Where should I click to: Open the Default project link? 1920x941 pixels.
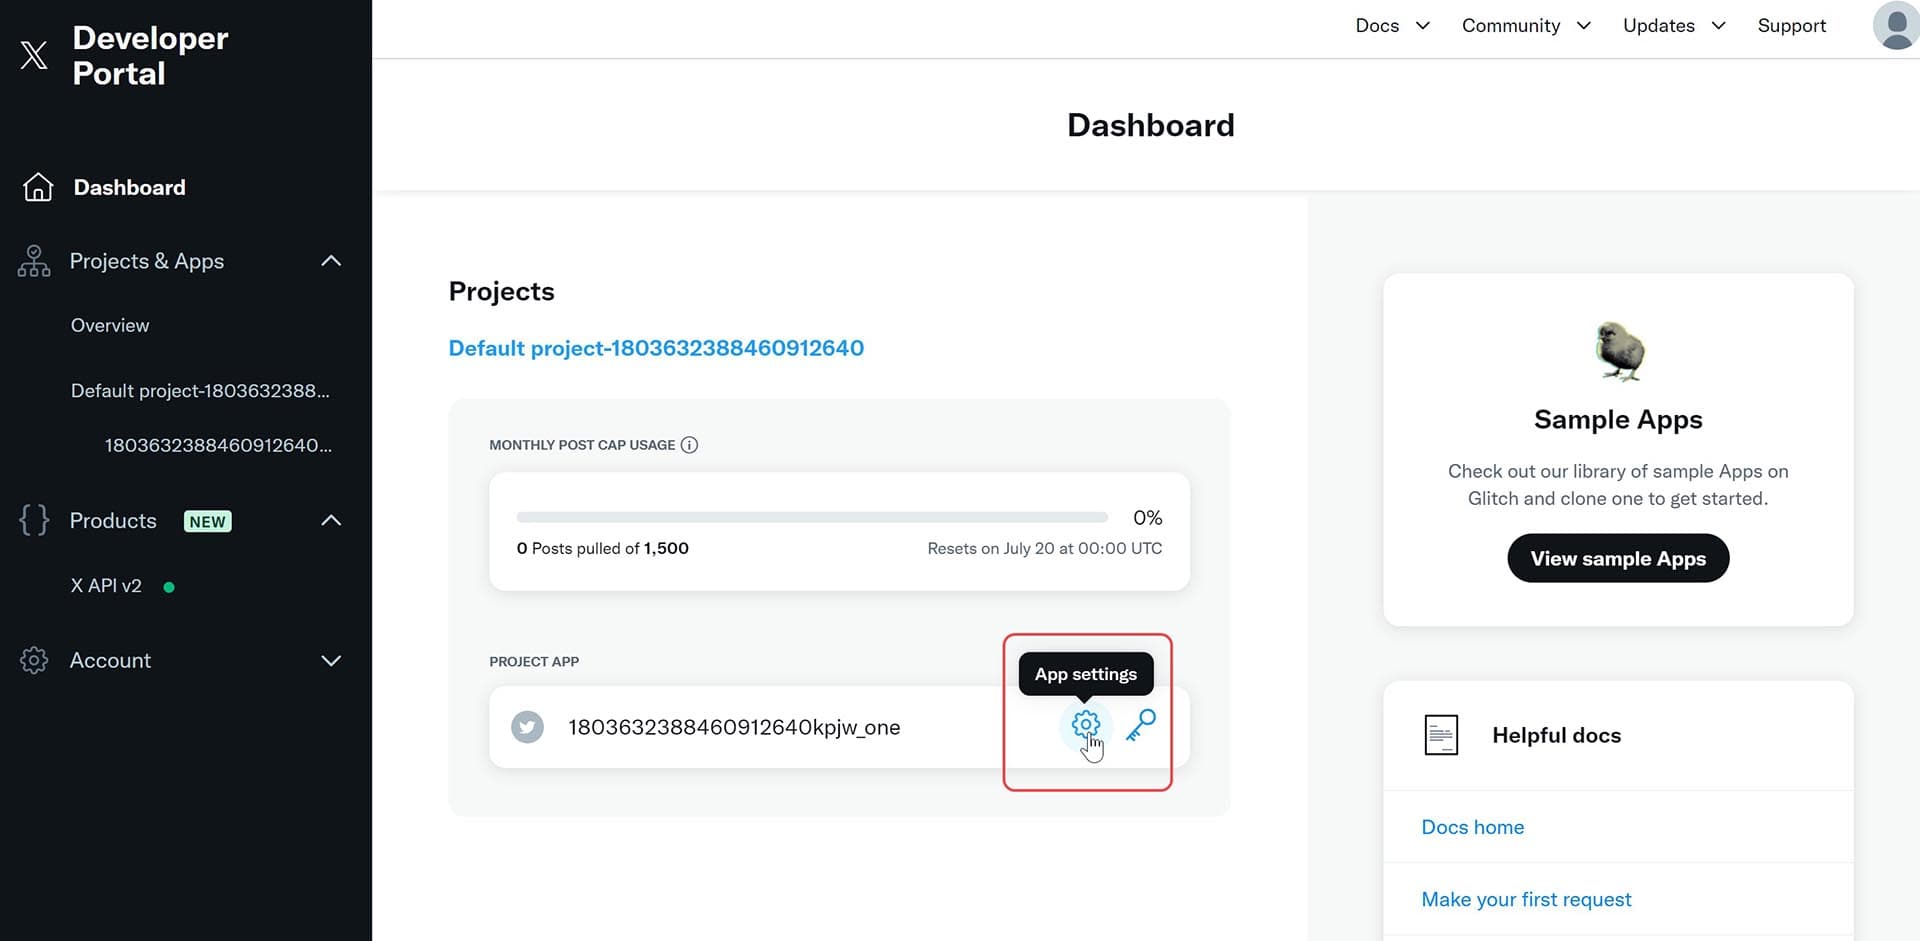pos(656,348)
